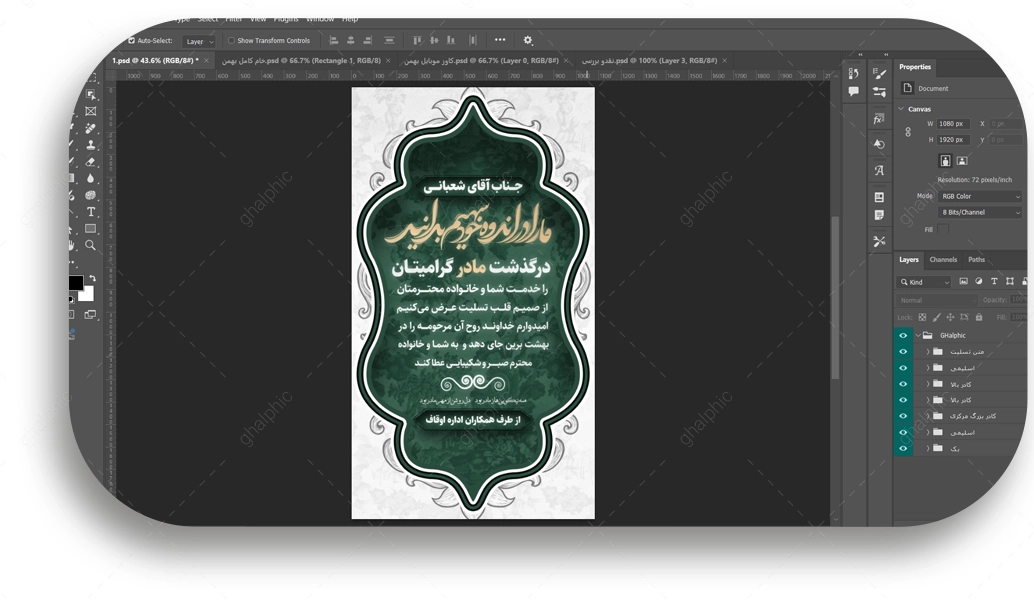The height and width of the screenshot is (602, 1034).
Task: Open the RGB Color mode dropdown
Action: (978, 197)
